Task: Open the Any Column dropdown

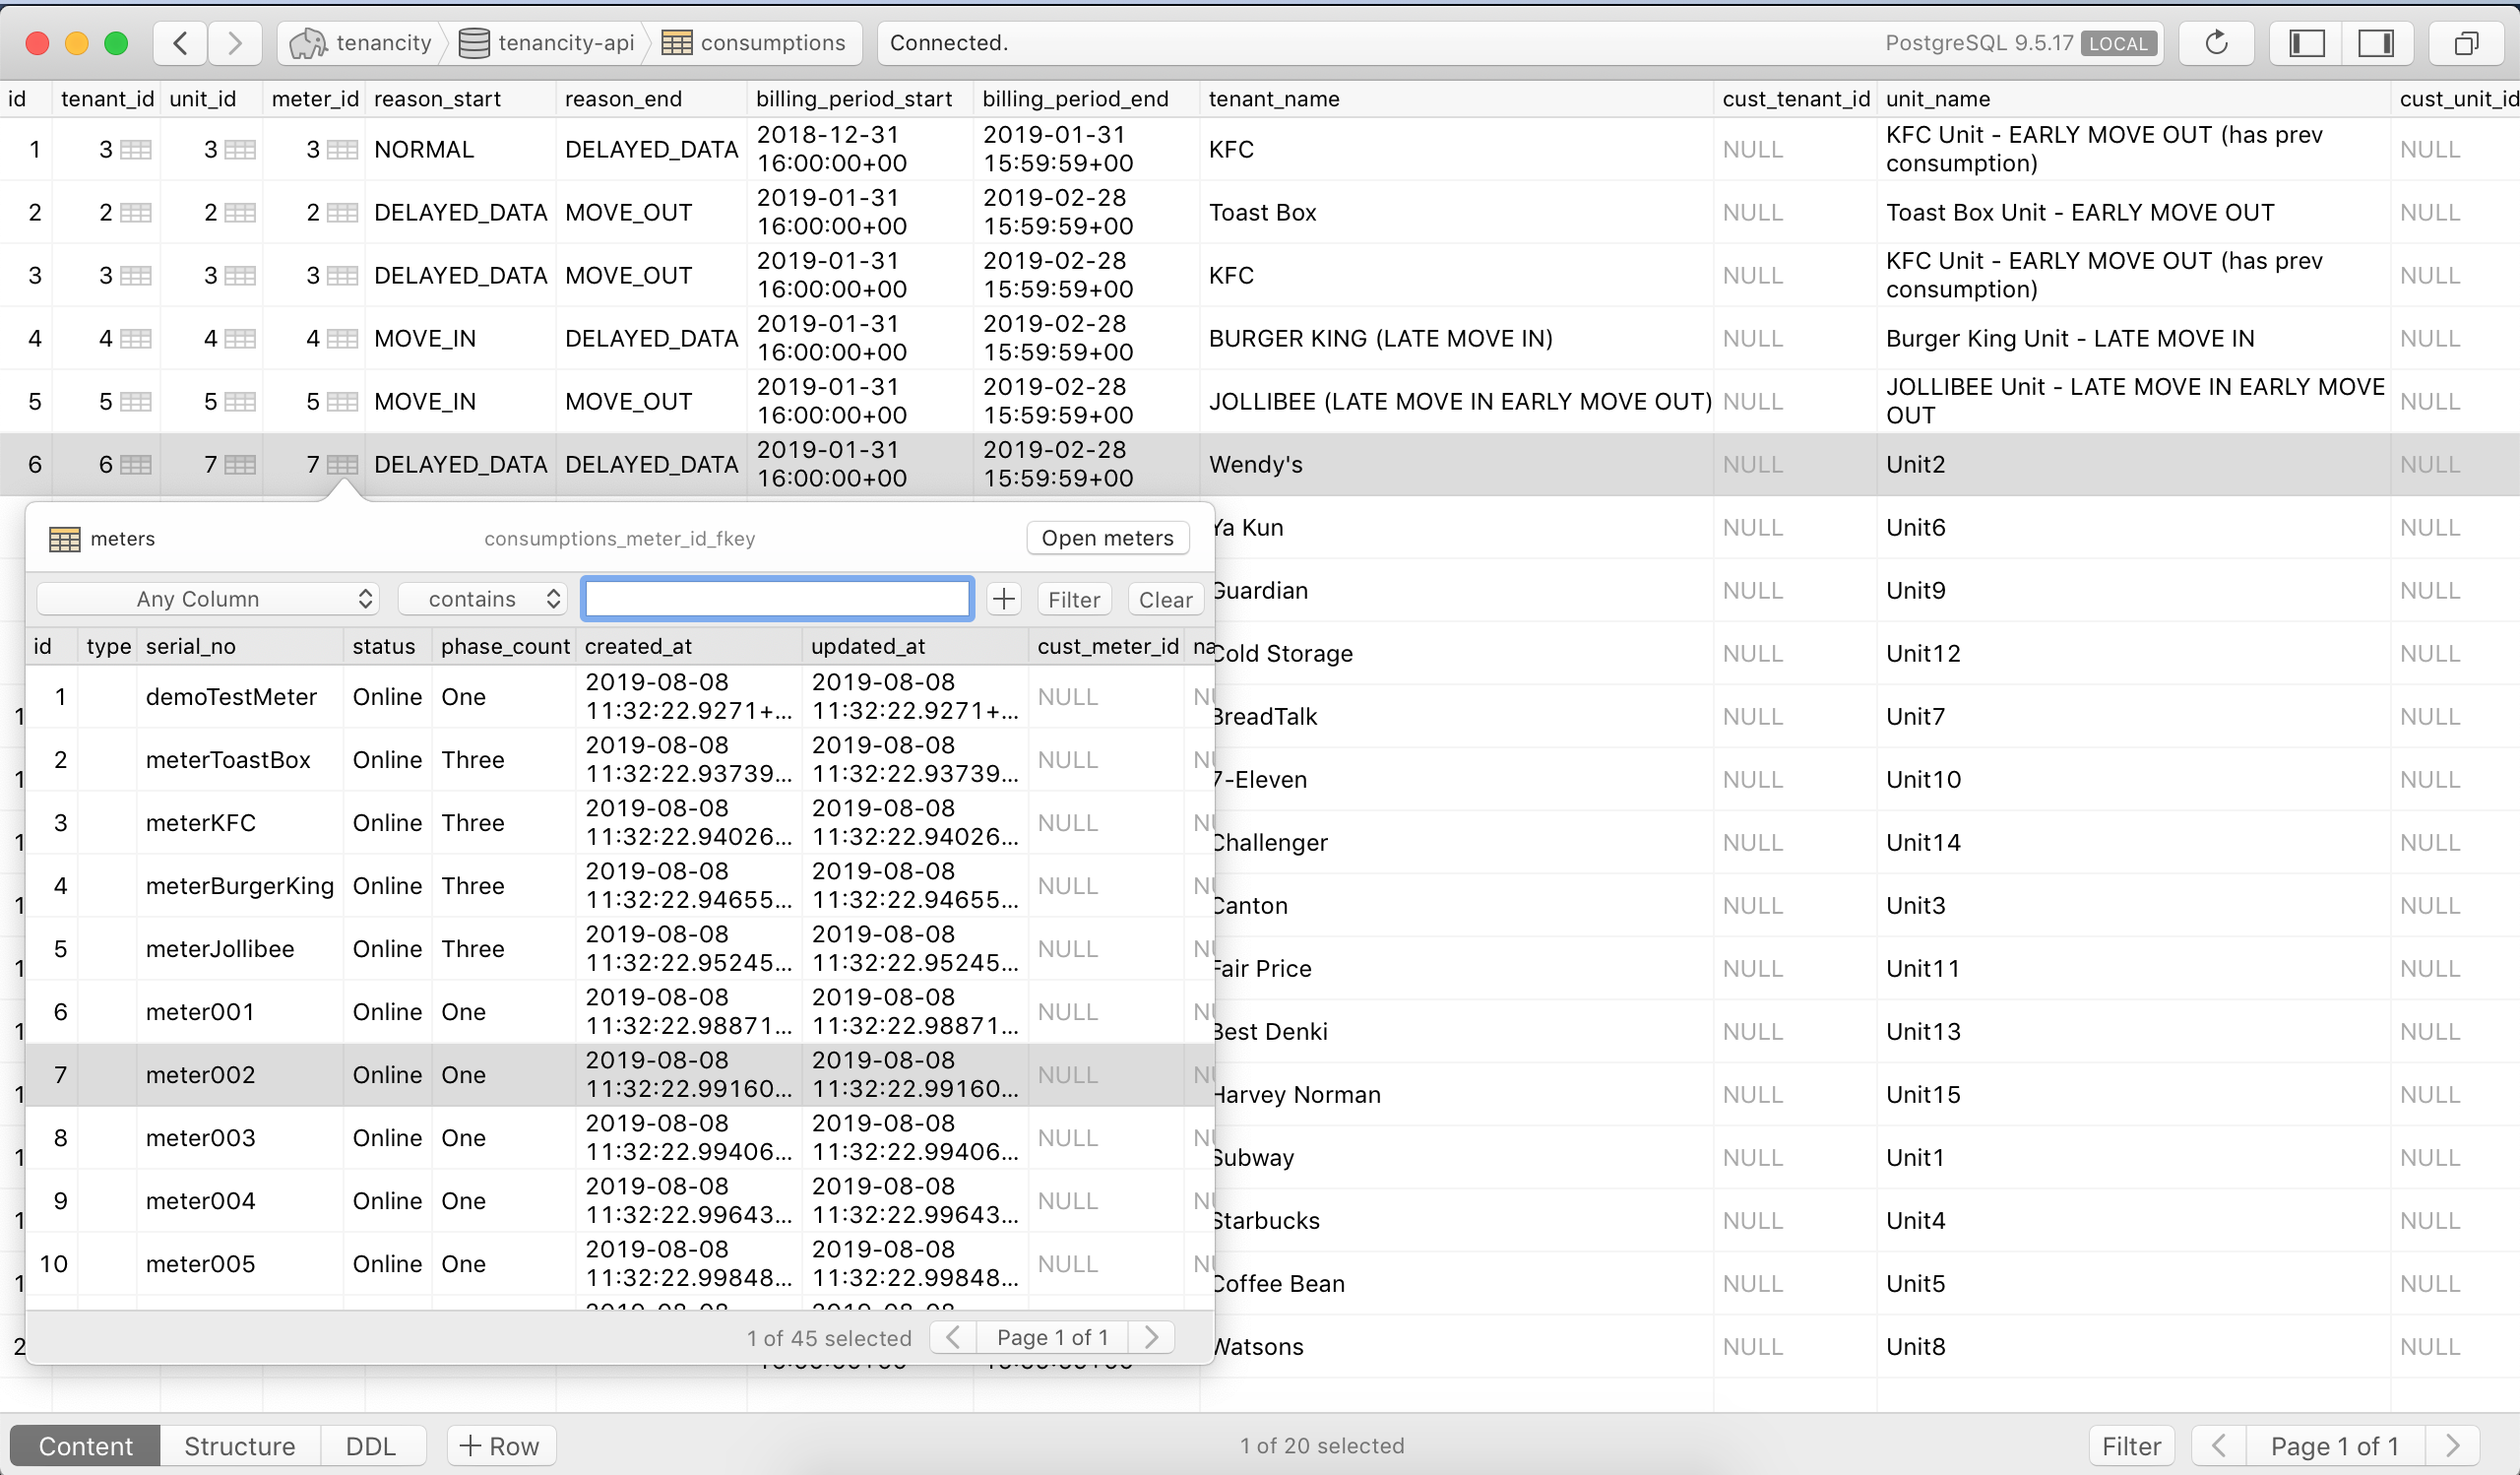Action: click(x=208, y=599)
